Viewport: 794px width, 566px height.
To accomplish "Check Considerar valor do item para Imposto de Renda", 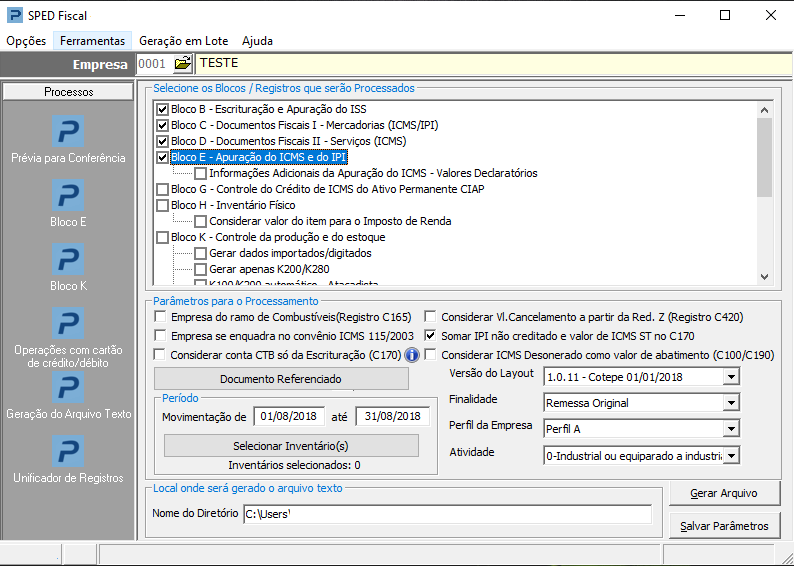I will (201, 221).
